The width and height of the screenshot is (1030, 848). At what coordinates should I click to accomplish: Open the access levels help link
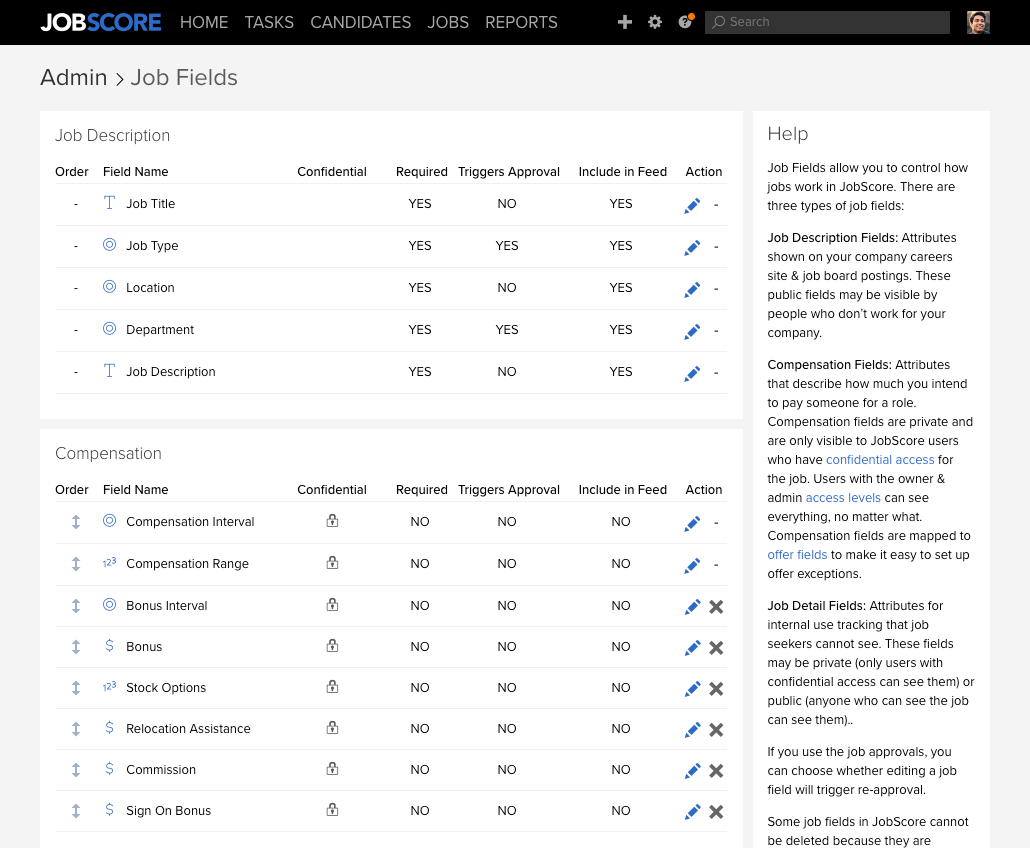click(x=843, y=498)
